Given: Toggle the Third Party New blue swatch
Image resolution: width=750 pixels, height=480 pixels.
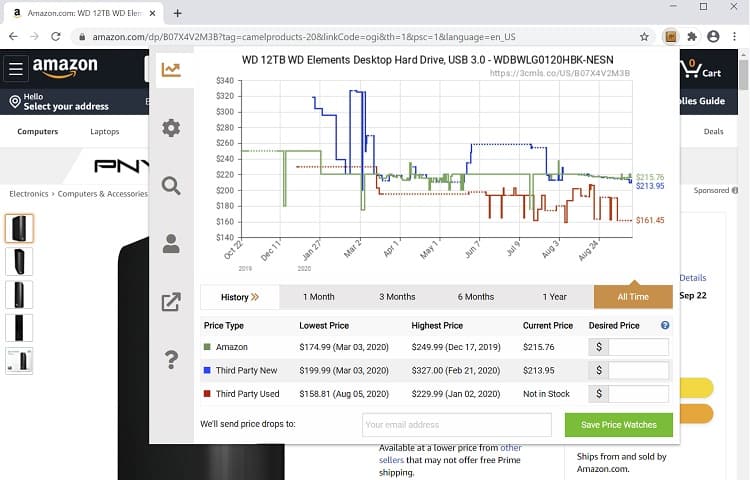Looking at the screenshot, I should pyautogui.click(x=207, y=370).
